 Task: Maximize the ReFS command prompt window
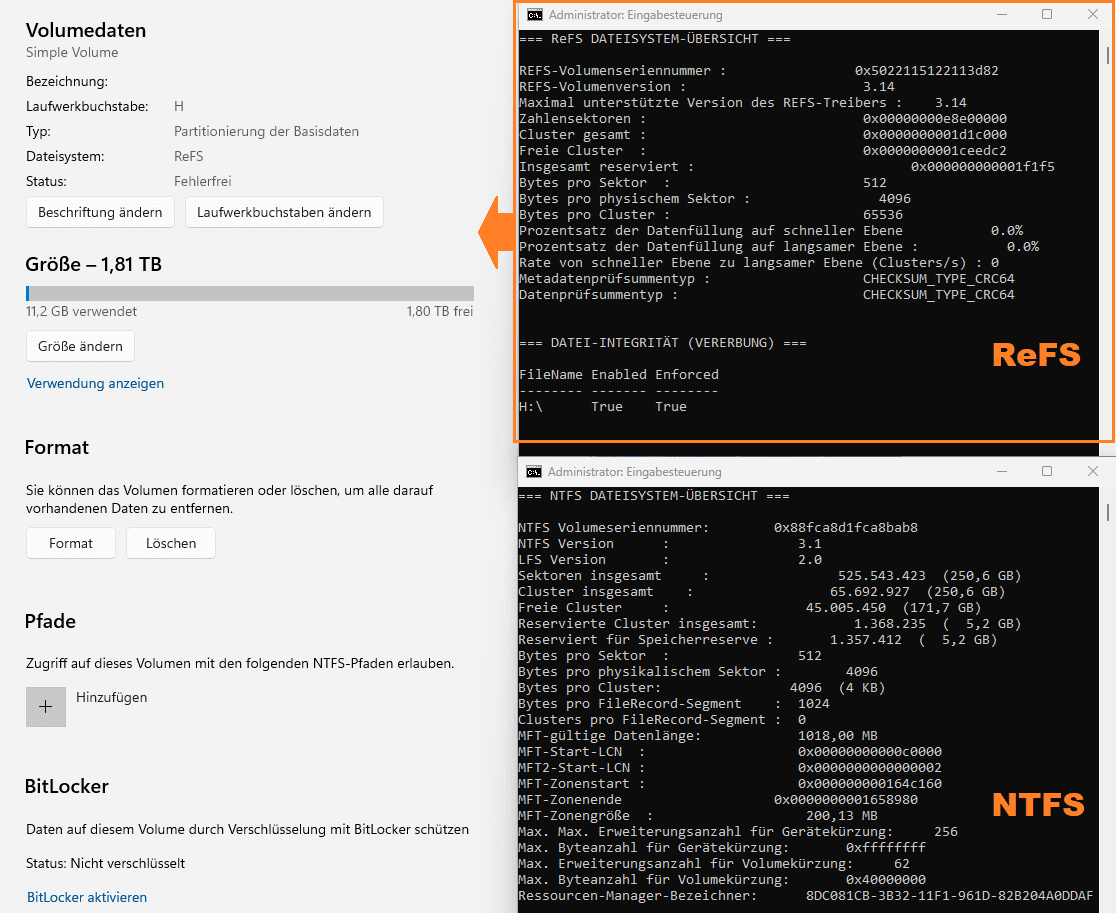pyautogui.click(x=1047, y=14)
